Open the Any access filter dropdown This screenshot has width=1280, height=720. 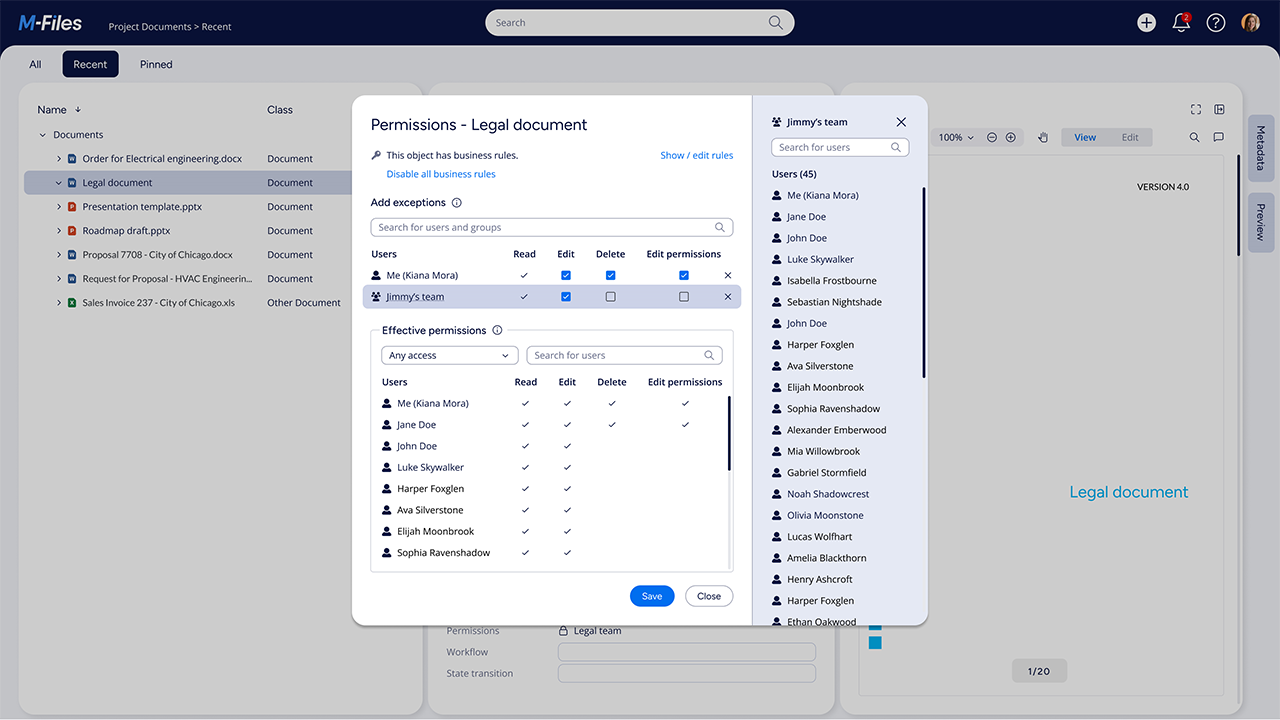449,355
